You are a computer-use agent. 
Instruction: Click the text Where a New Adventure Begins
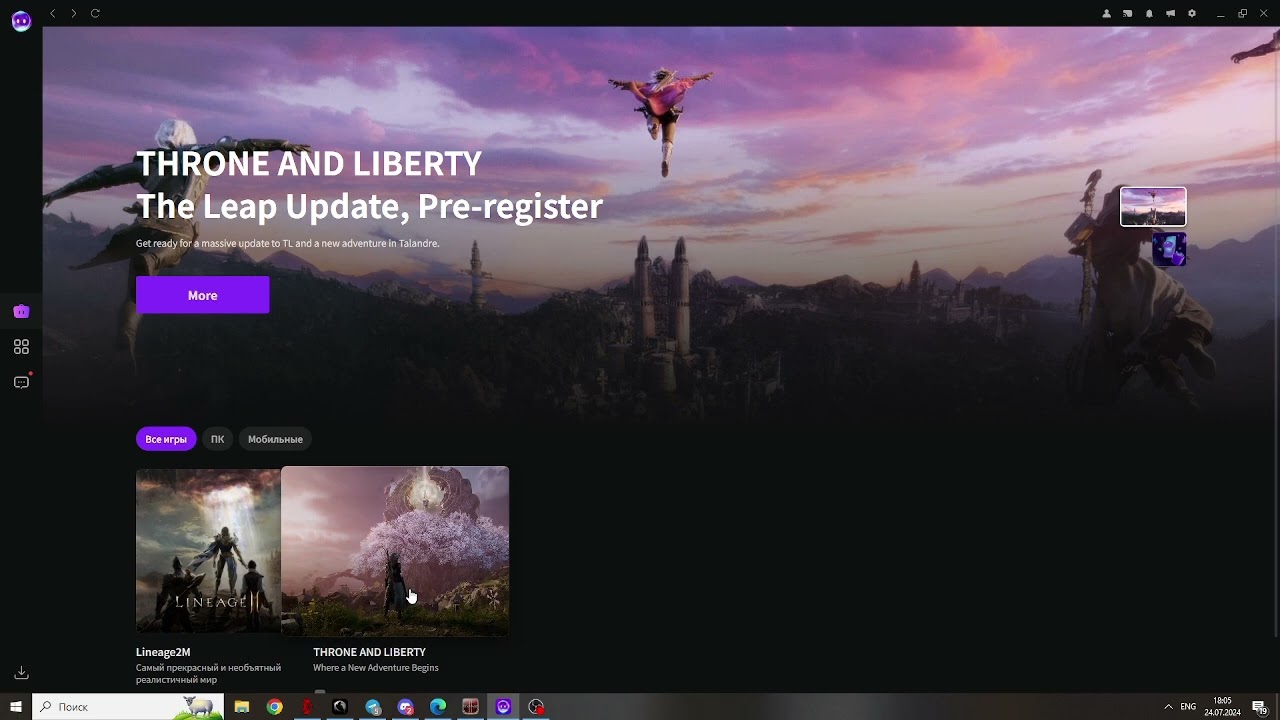click(376, 668)
